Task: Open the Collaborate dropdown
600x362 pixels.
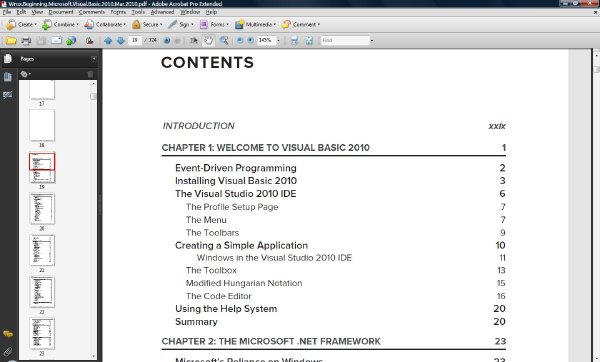Action: [105, 24]
